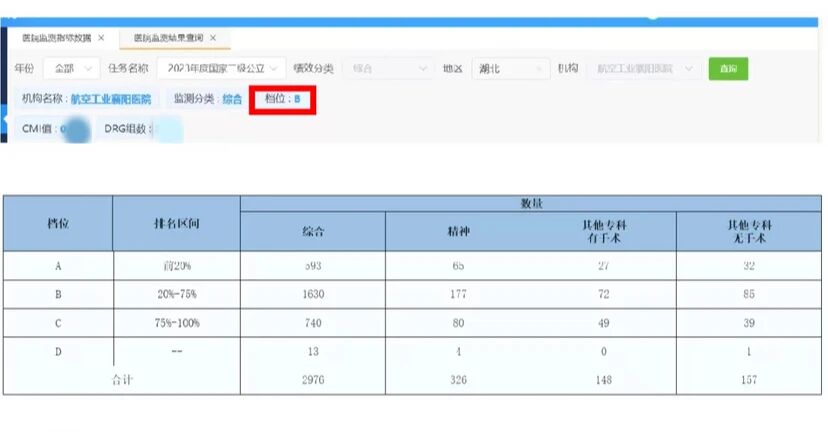Click the 其他专科有手术 column header

coord(603,231)
